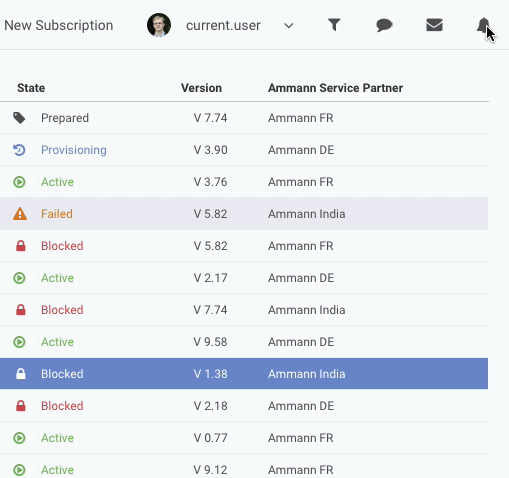Select the Failed state text
509x478 pixels.
tap(57, 214)
